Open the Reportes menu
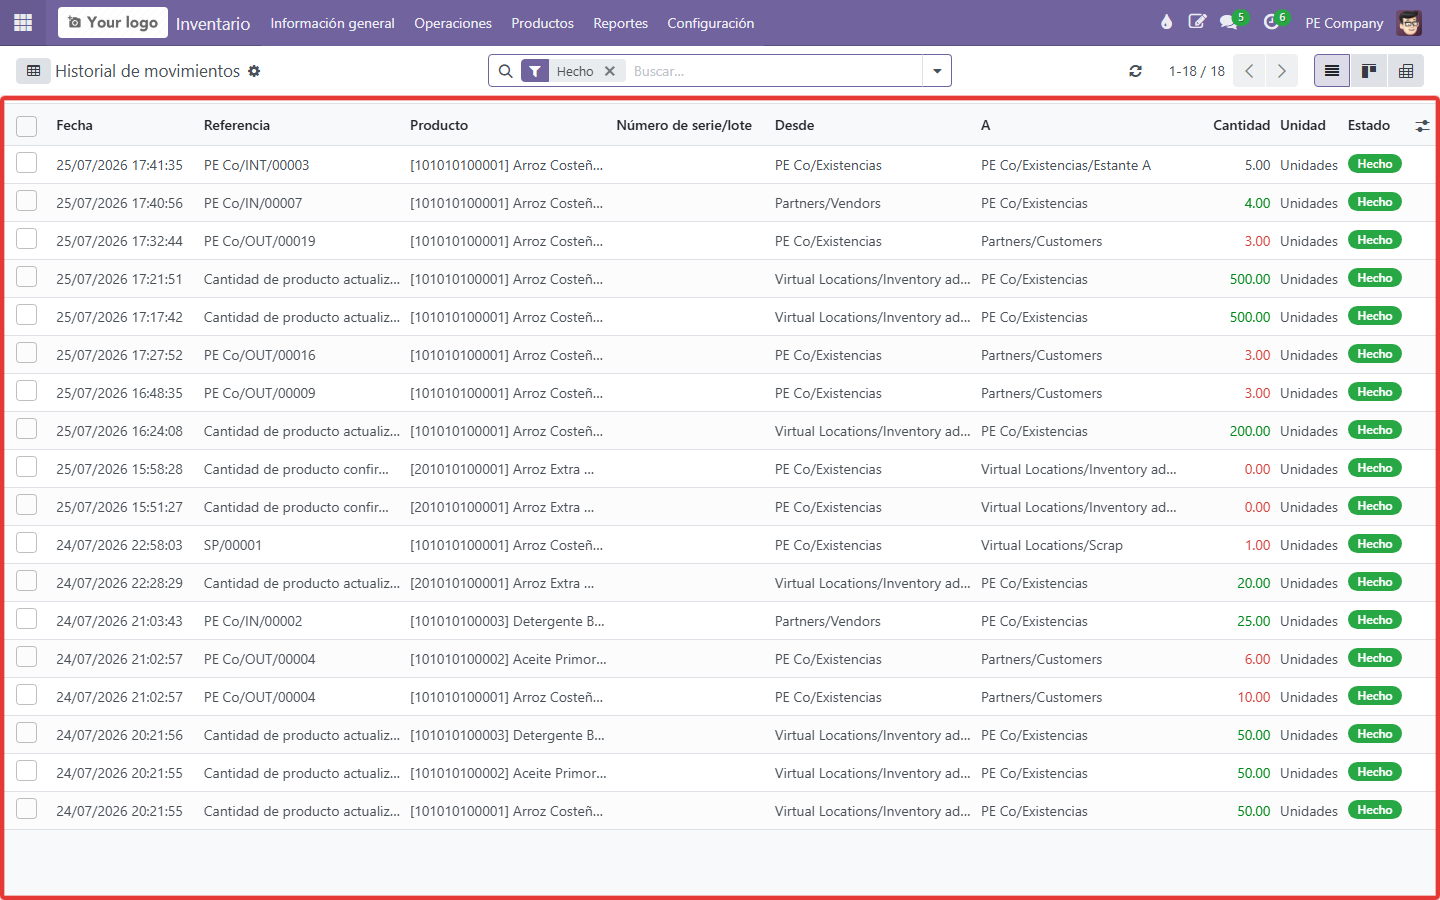Screen dimensions: 1440x900 click(x=620, y=23)
